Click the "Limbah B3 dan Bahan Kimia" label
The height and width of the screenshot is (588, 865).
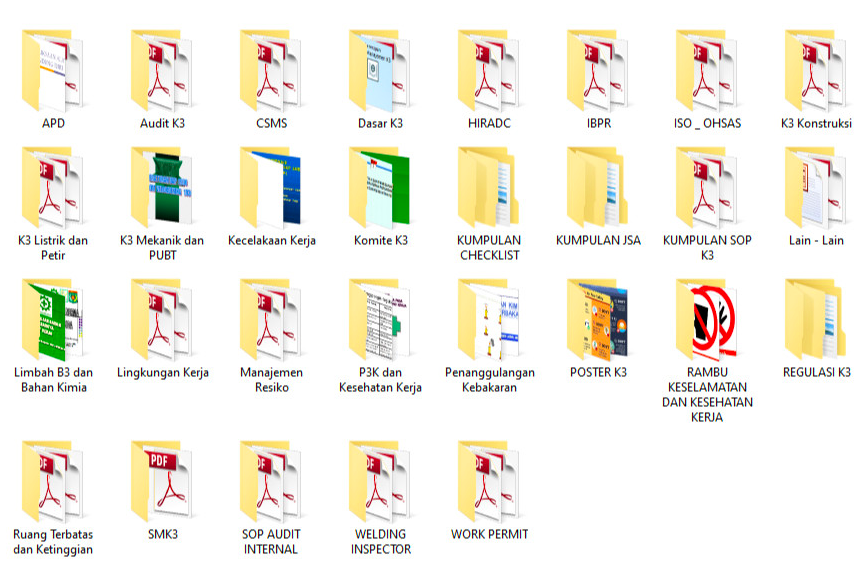pos(54,380)
